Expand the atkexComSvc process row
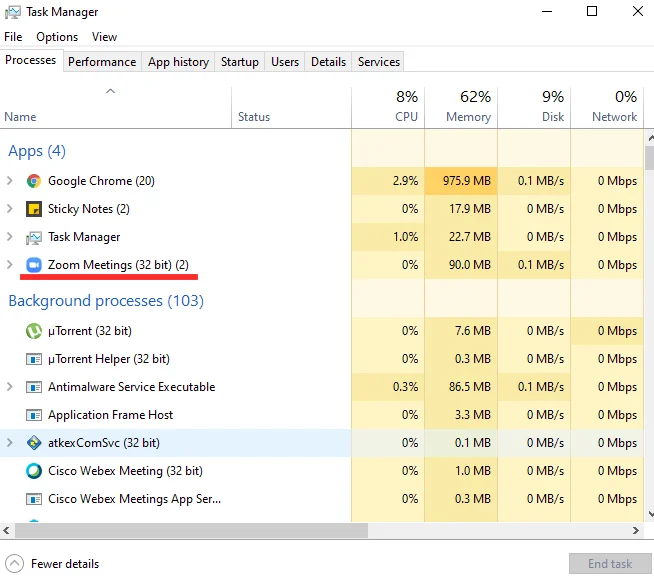Viewport: 654px width, 582px height. [10, 443]
